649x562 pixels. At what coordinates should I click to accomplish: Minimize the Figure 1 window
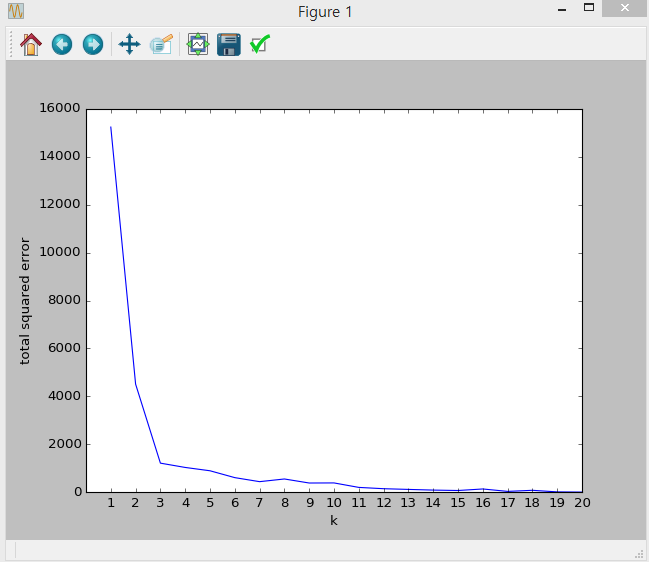coord(562,9)
